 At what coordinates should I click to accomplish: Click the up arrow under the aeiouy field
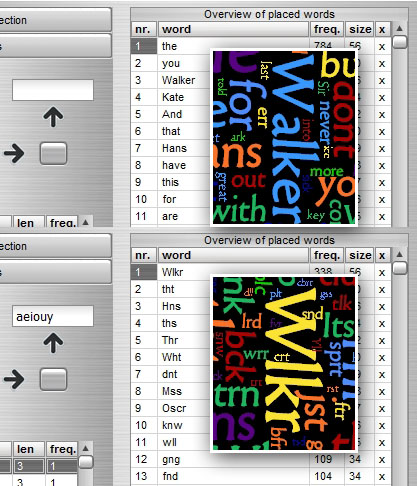click(x=53, y=343)
